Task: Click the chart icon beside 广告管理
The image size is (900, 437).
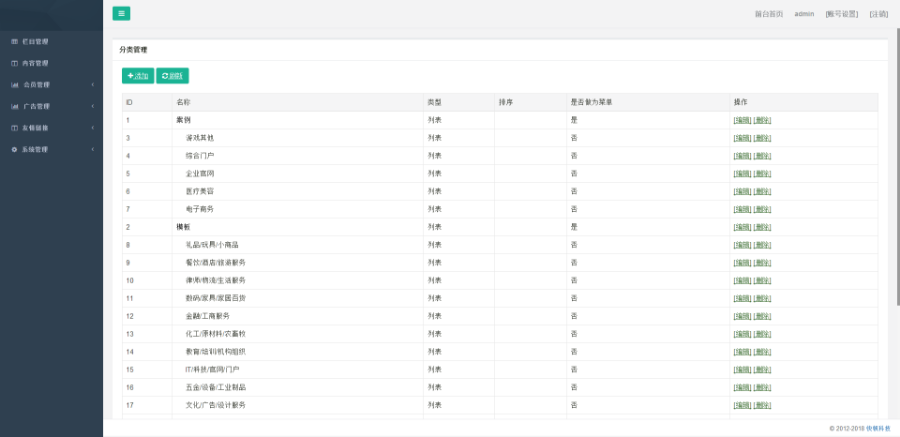Action: pyautogui.click(x=14, y=106)
